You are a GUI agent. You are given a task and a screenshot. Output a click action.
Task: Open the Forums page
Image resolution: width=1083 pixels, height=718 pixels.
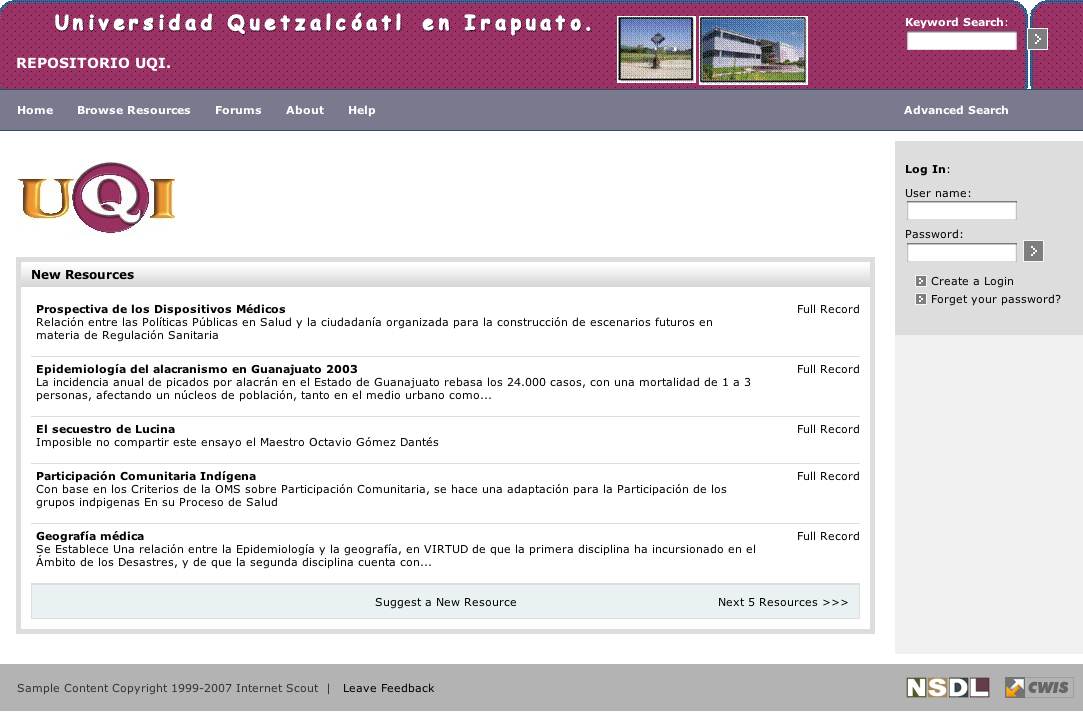click(x=238, y=110)
